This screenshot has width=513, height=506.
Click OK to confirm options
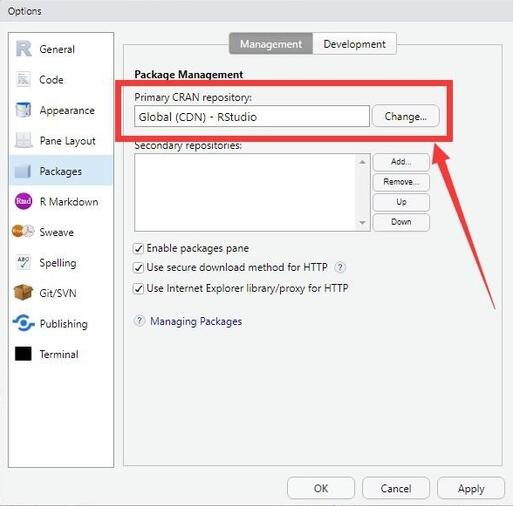pyautogui.click(x=321, y=488)
